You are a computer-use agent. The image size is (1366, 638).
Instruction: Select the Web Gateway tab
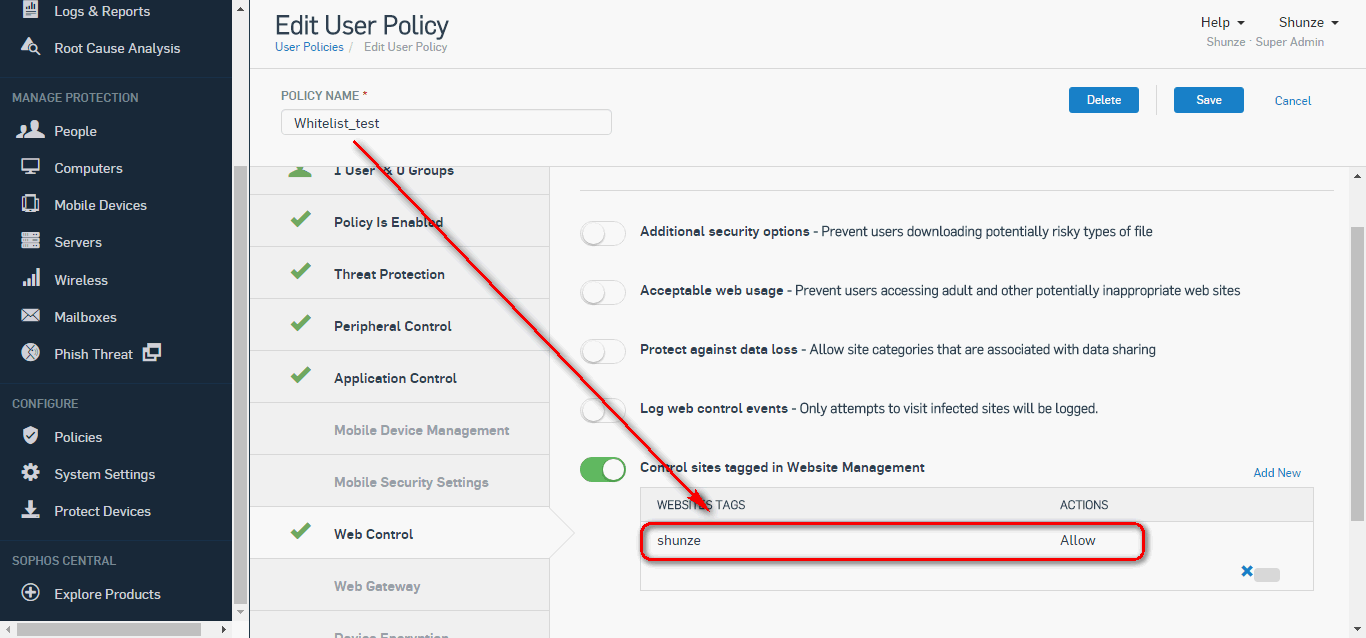coord(400,585)
